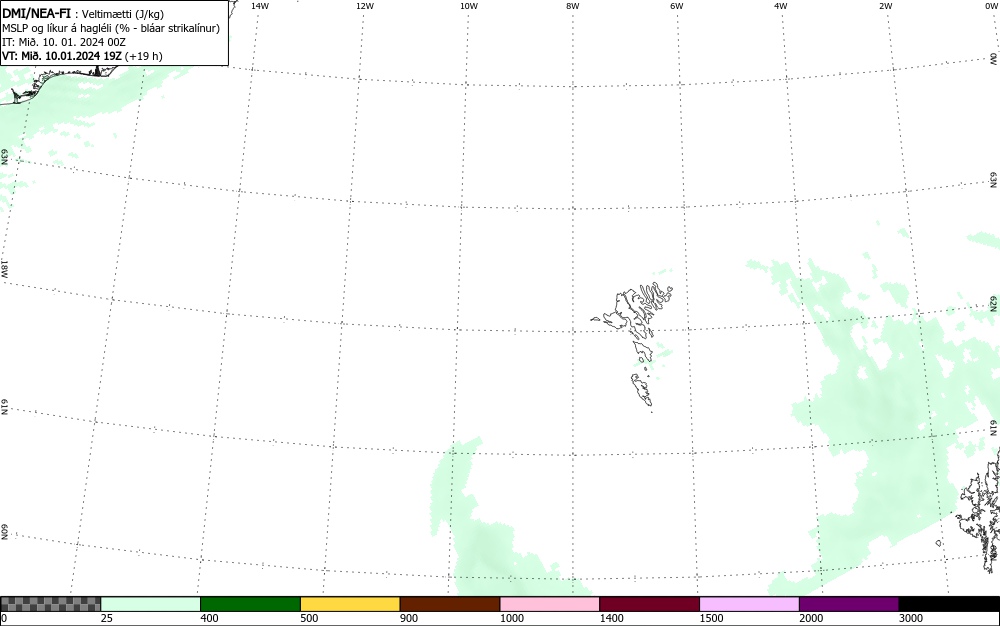Click the legend value "1000"
Viewport: 1000px width, 626px height.
(x=511, y=618)
